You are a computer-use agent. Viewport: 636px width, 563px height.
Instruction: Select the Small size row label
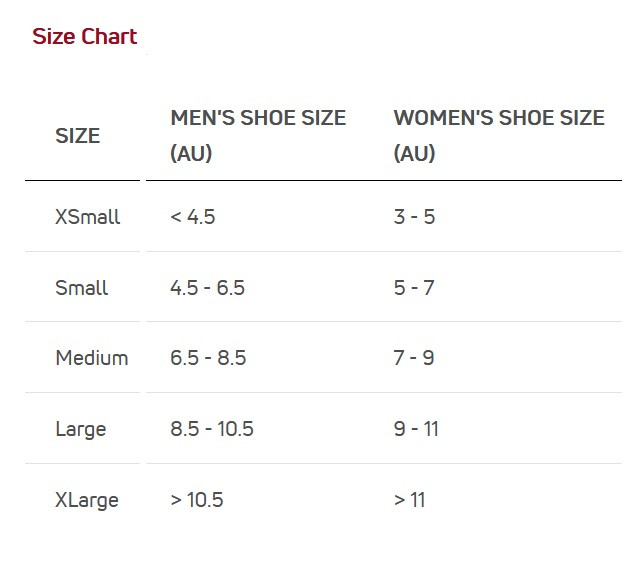[x=82, y=288]
